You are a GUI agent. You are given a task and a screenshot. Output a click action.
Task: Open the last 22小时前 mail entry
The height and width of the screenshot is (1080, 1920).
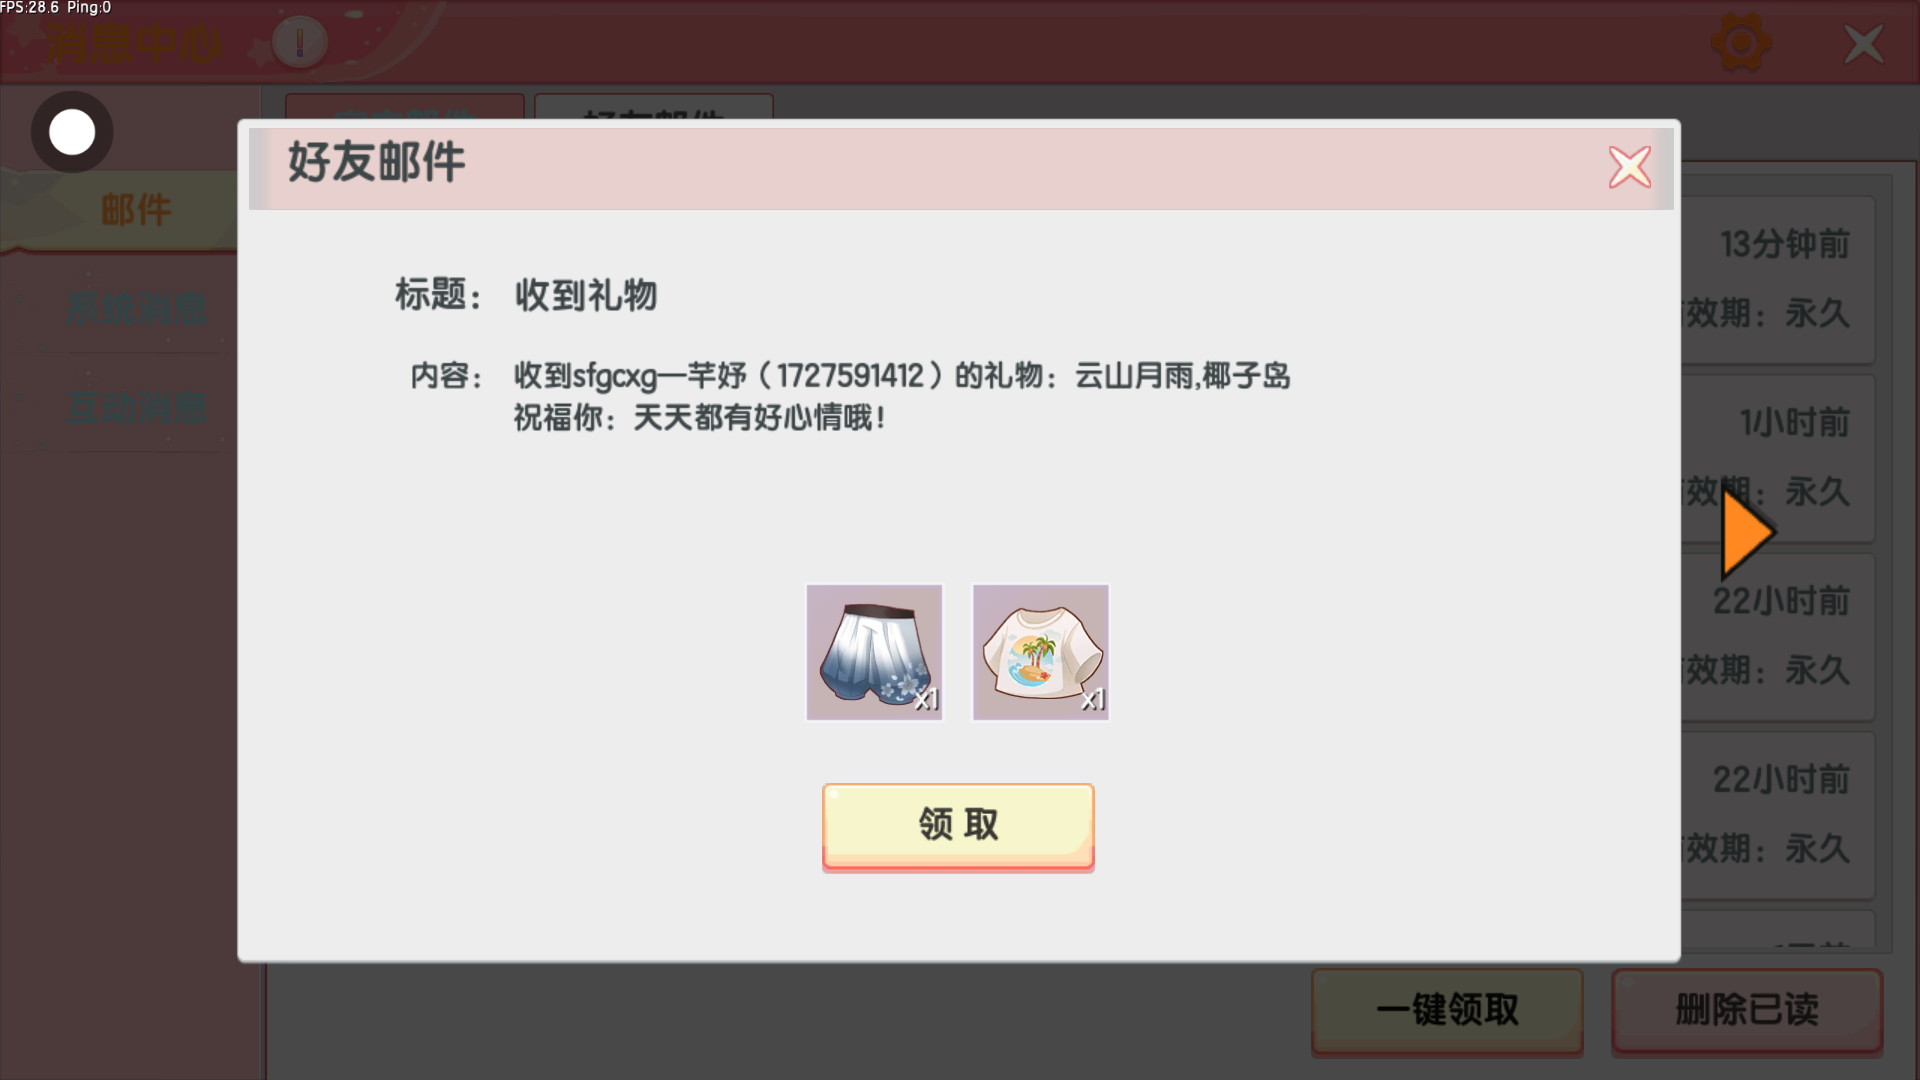(1778, 815)
